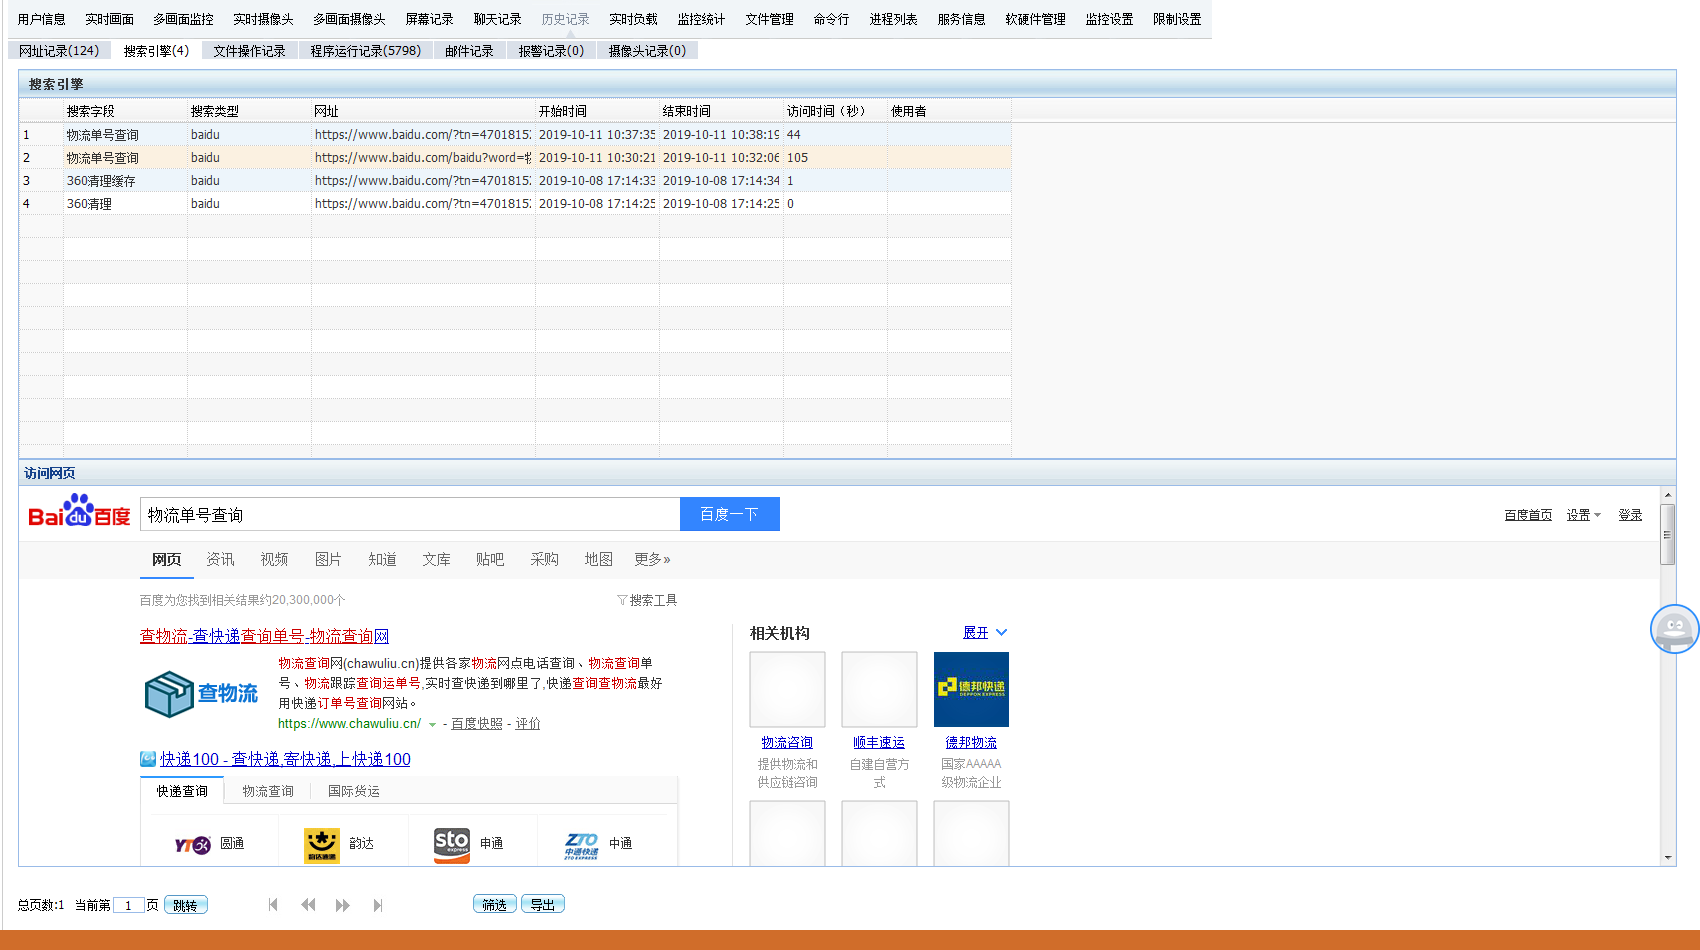Click the scrollbar down arrow
This screenshot has height=950, width=1700.
(x=1667, y=857)
